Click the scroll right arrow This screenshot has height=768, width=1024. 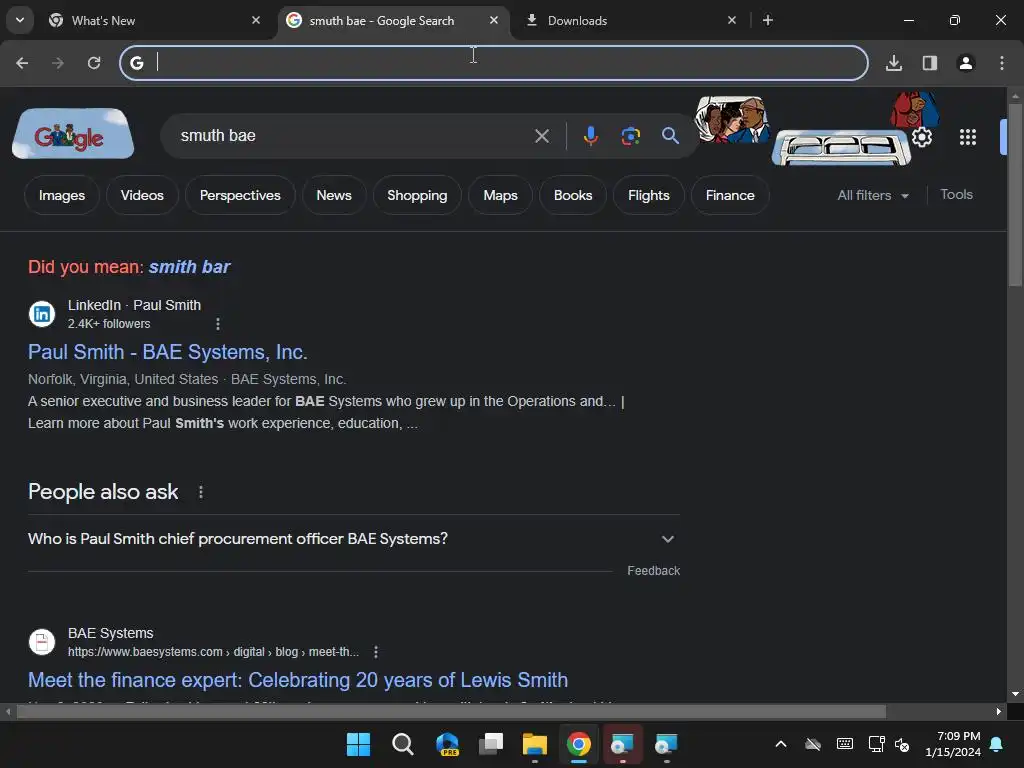coord(999,711)
